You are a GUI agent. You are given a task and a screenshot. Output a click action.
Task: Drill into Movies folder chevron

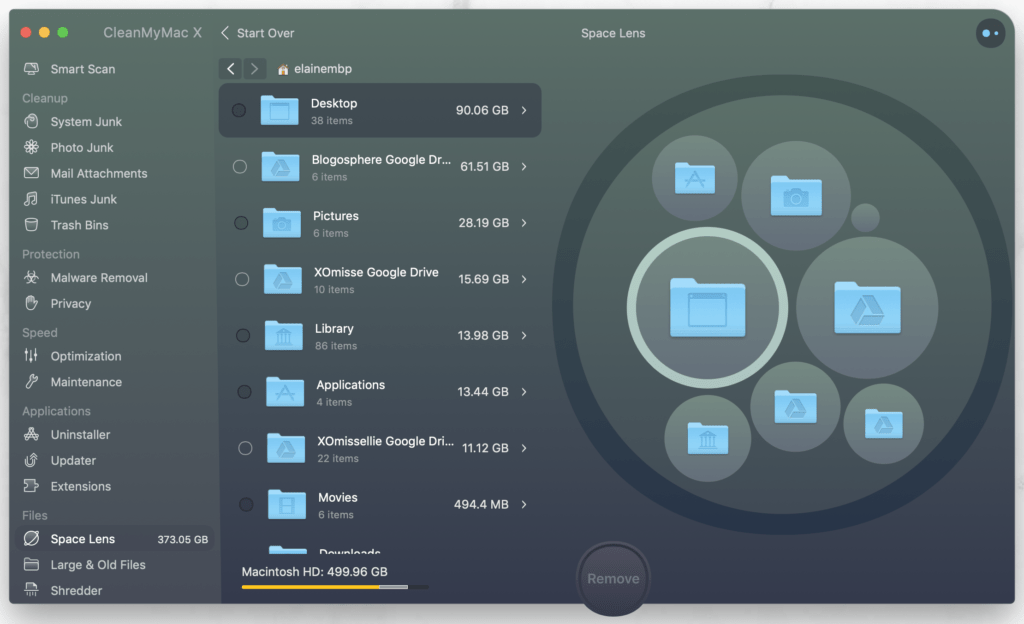coord(524,505)
